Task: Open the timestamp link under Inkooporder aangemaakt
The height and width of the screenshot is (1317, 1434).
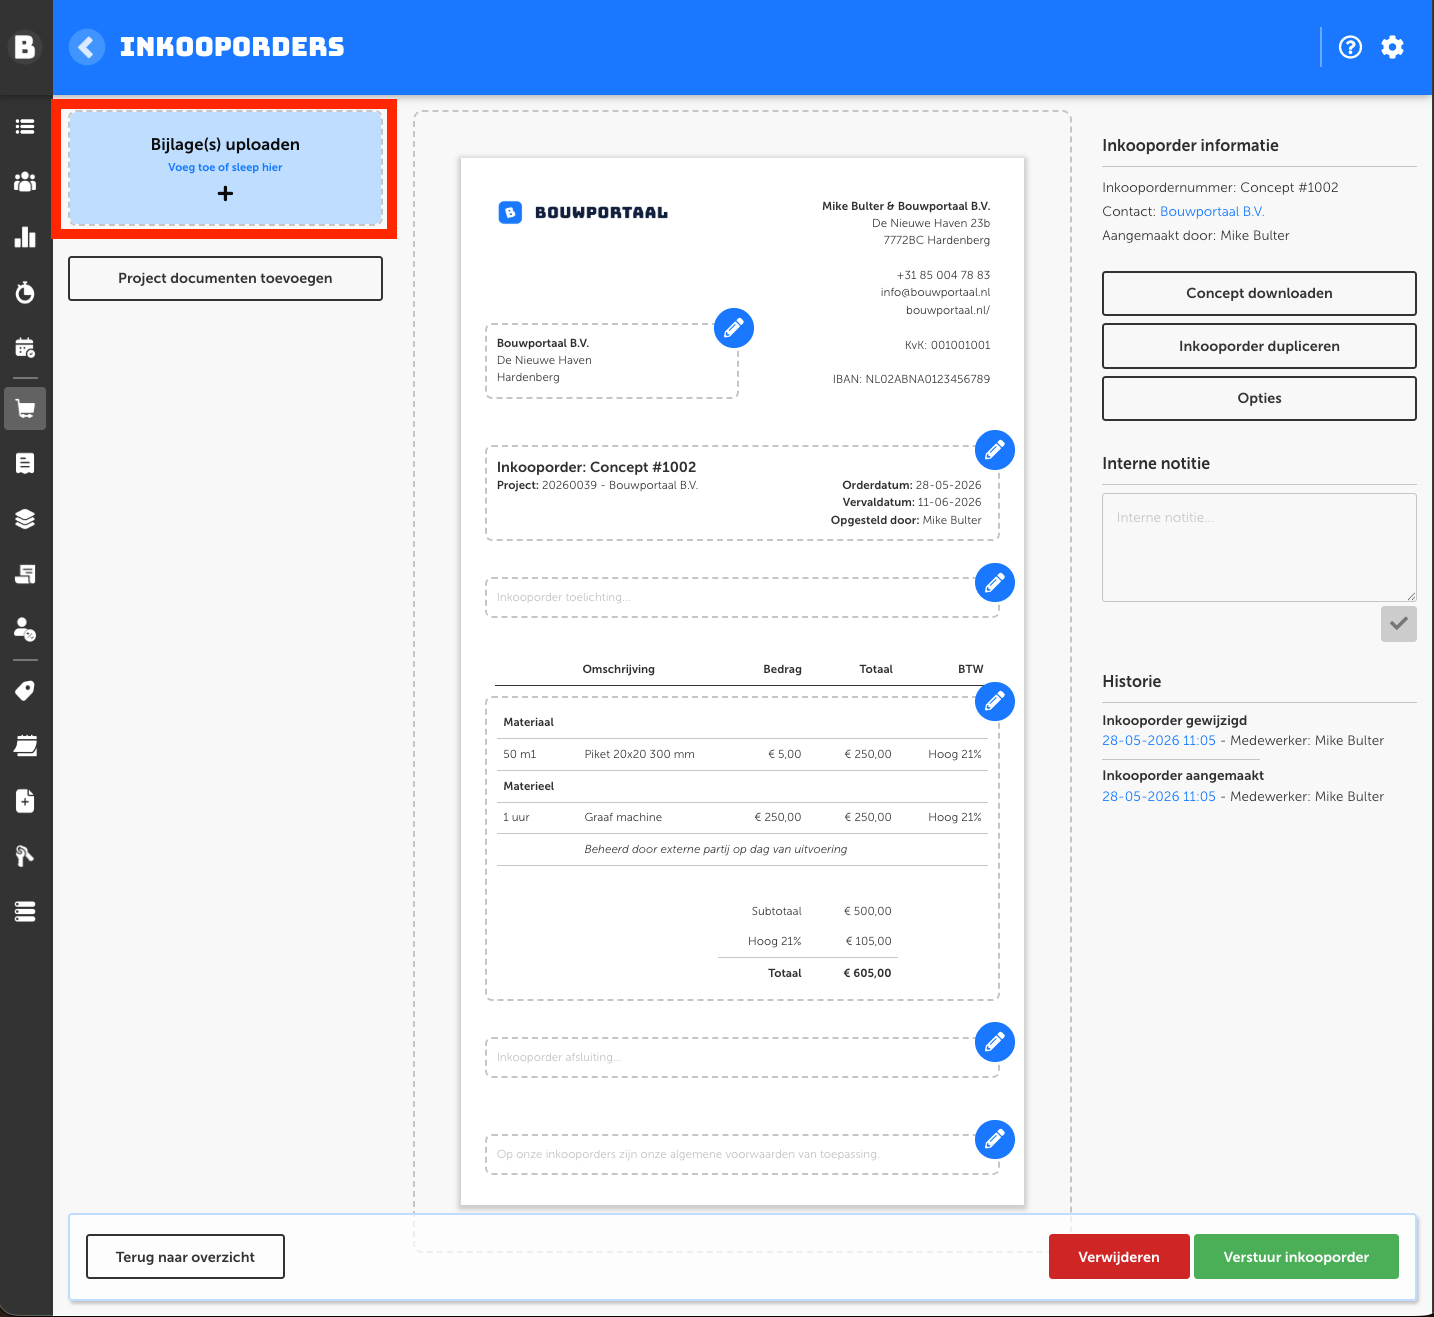Action: pos(1159,797)
